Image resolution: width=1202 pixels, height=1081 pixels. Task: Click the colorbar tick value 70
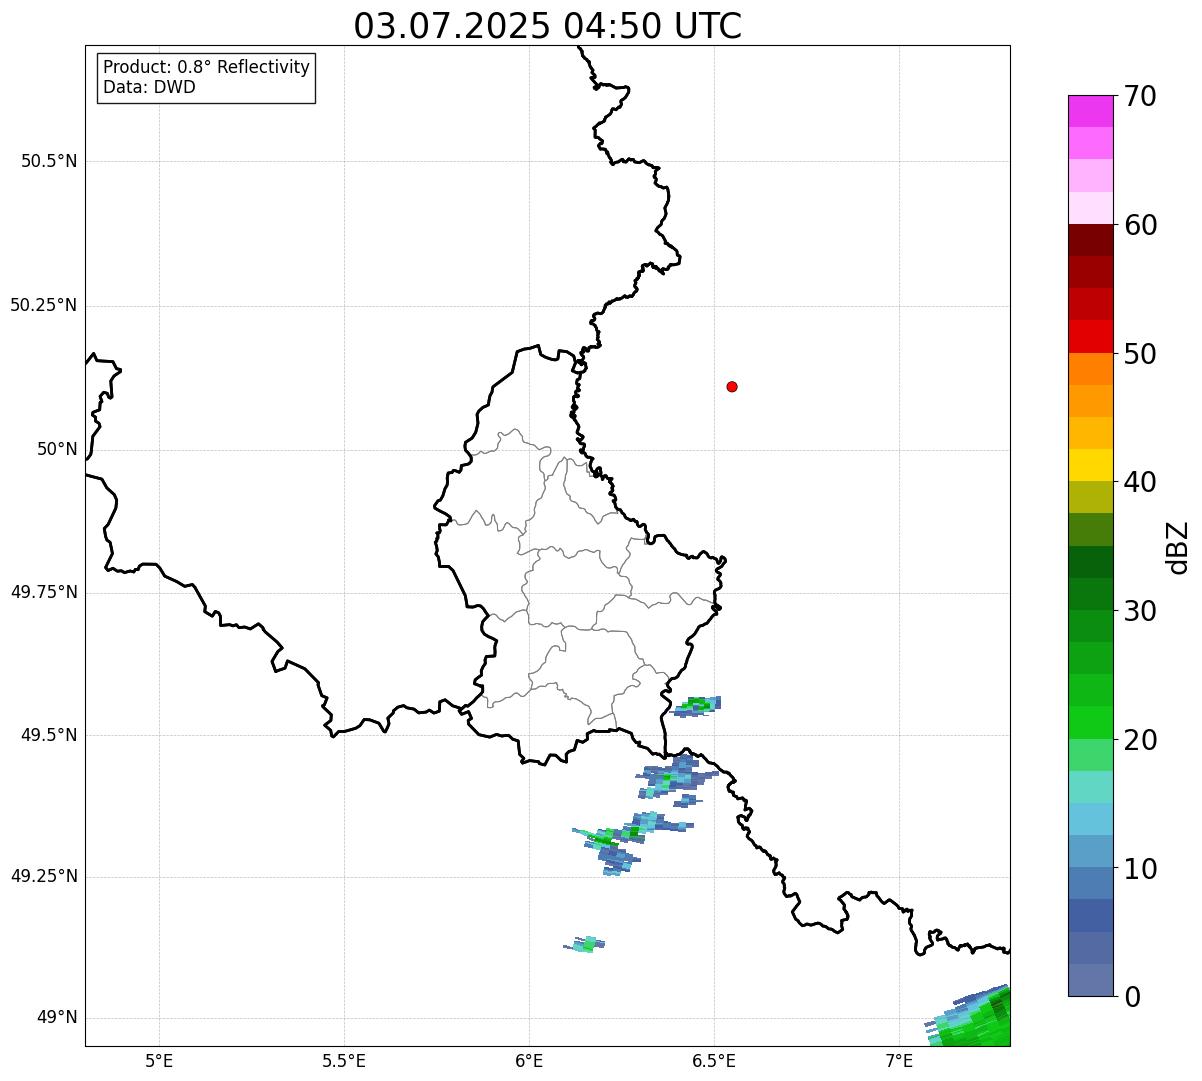(x=1140, y=96)
